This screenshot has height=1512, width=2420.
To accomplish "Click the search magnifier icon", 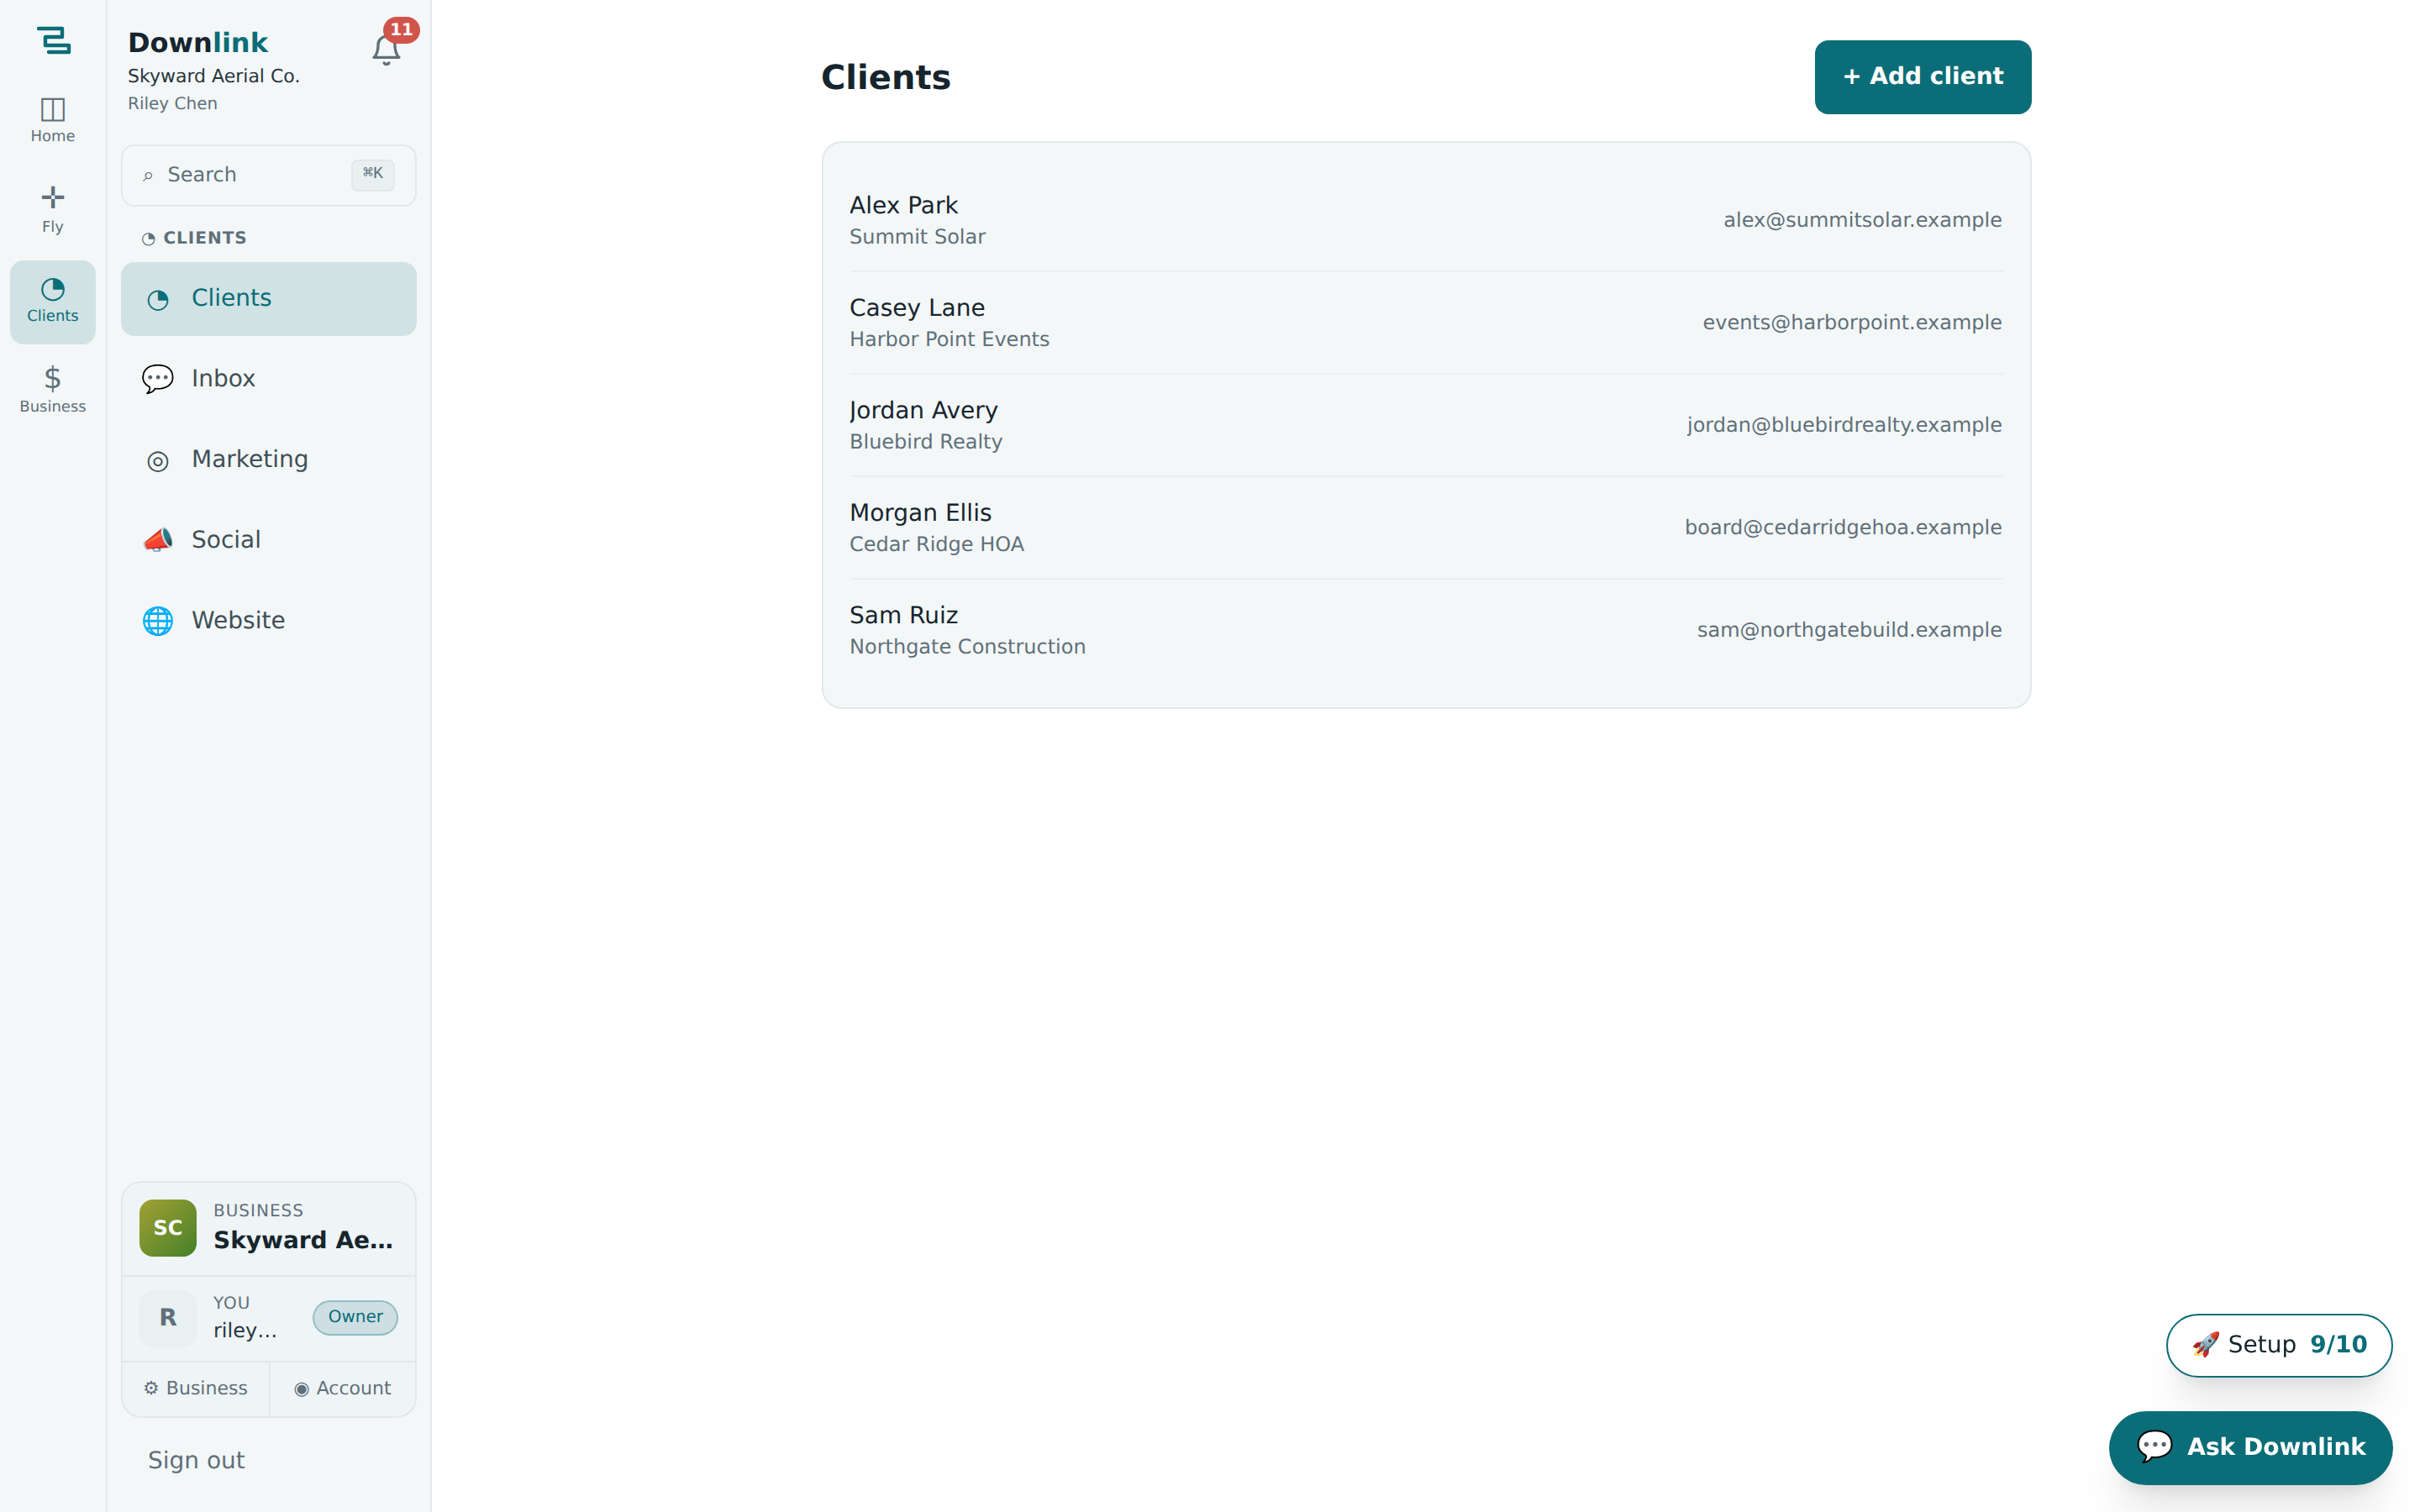I will pos(148,176).
